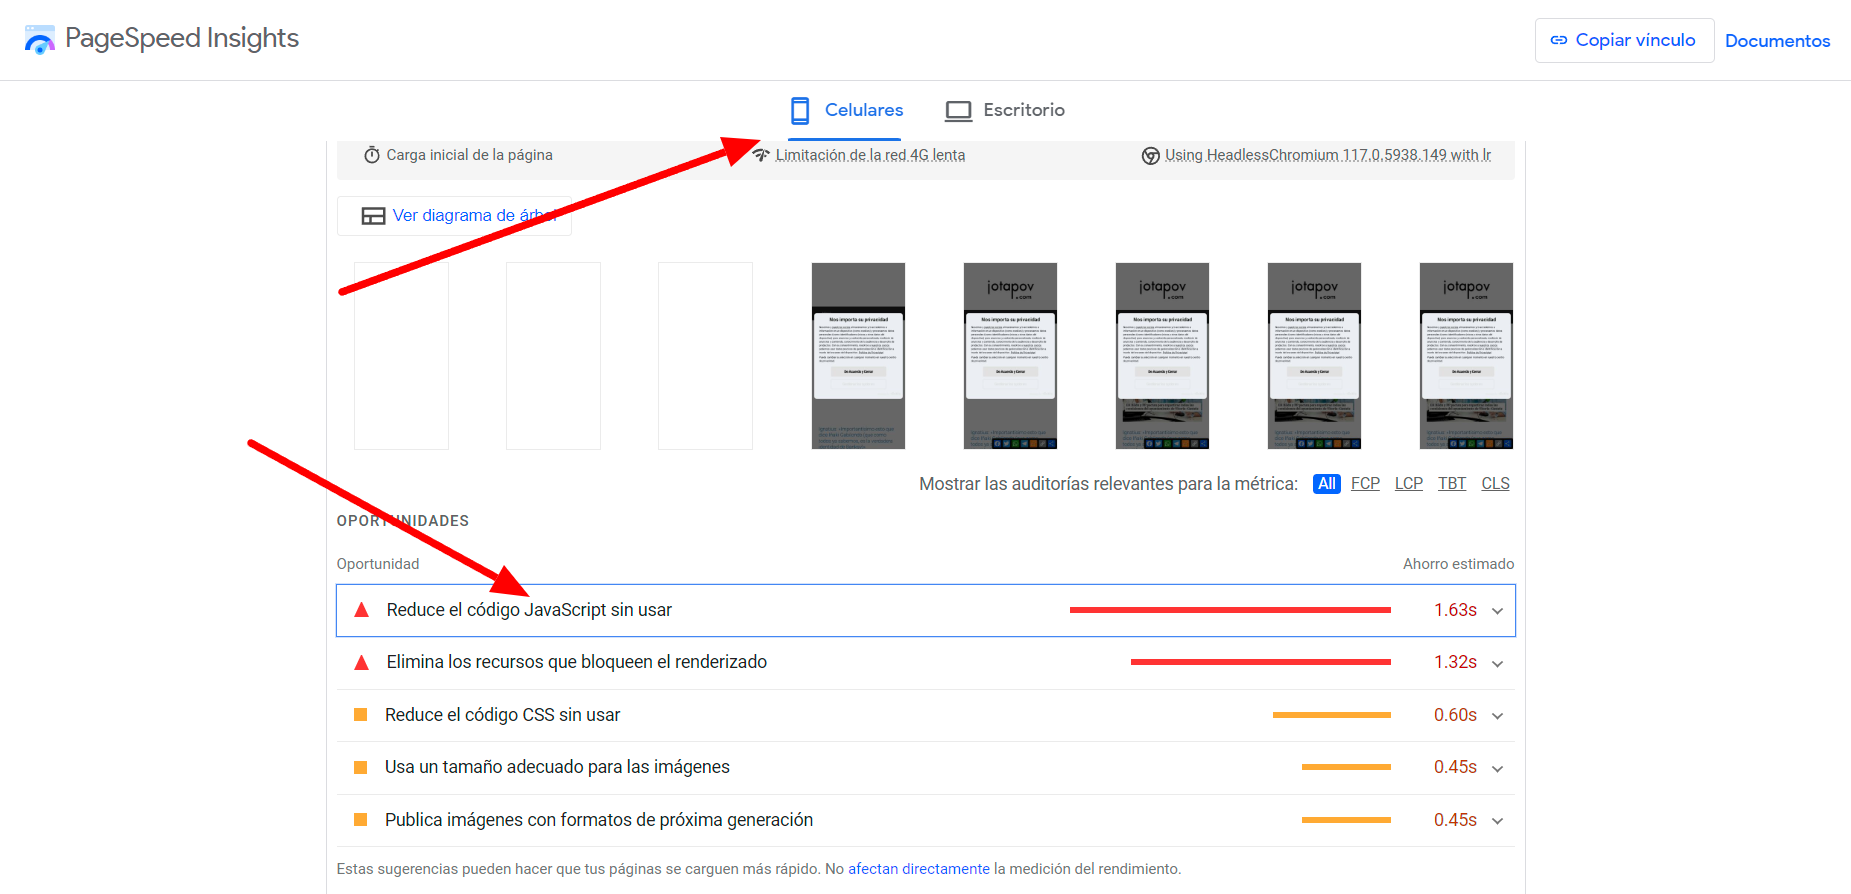
Task: Click Using HeadlessChromium 117 text
Action: tap(1328, 155)
